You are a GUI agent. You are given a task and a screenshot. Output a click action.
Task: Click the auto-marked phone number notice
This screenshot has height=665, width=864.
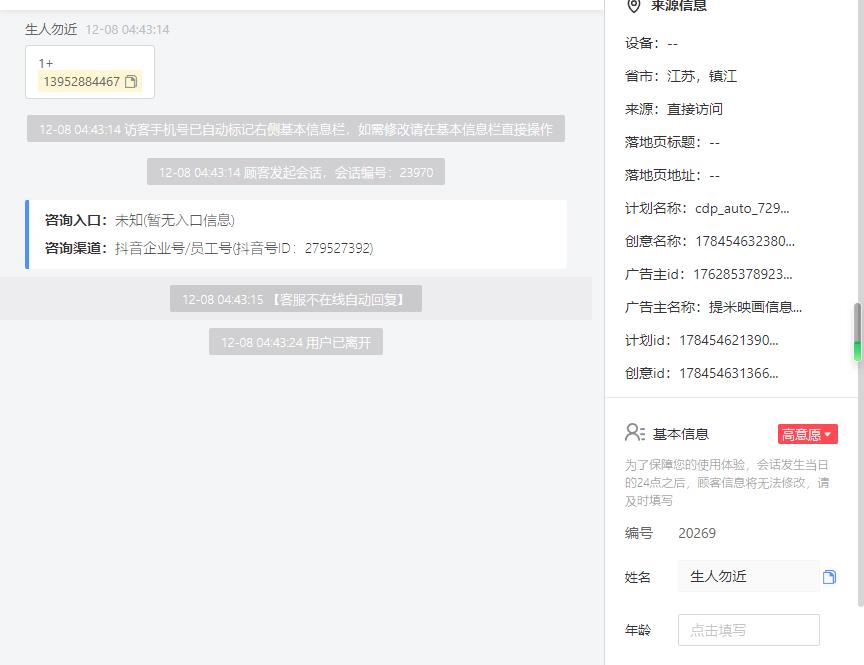tap(296, 129)
